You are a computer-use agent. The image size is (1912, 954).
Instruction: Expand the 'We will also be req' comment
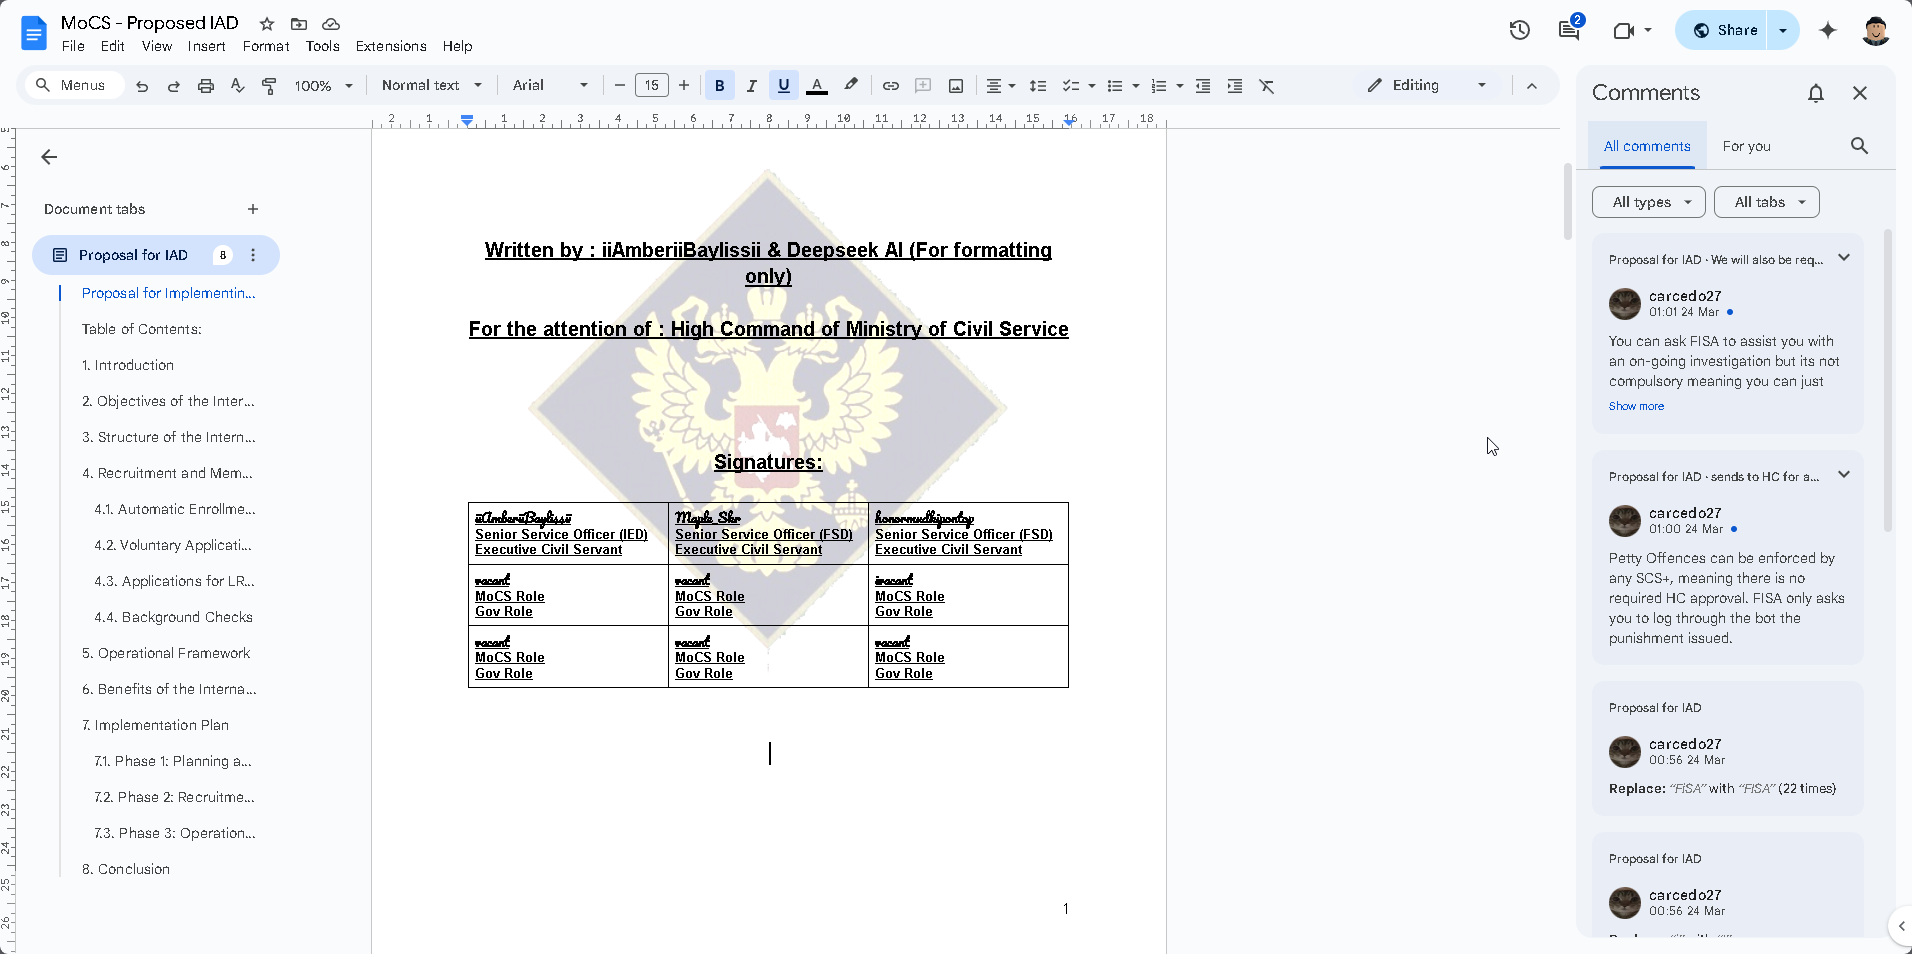tap(1844, 258)
